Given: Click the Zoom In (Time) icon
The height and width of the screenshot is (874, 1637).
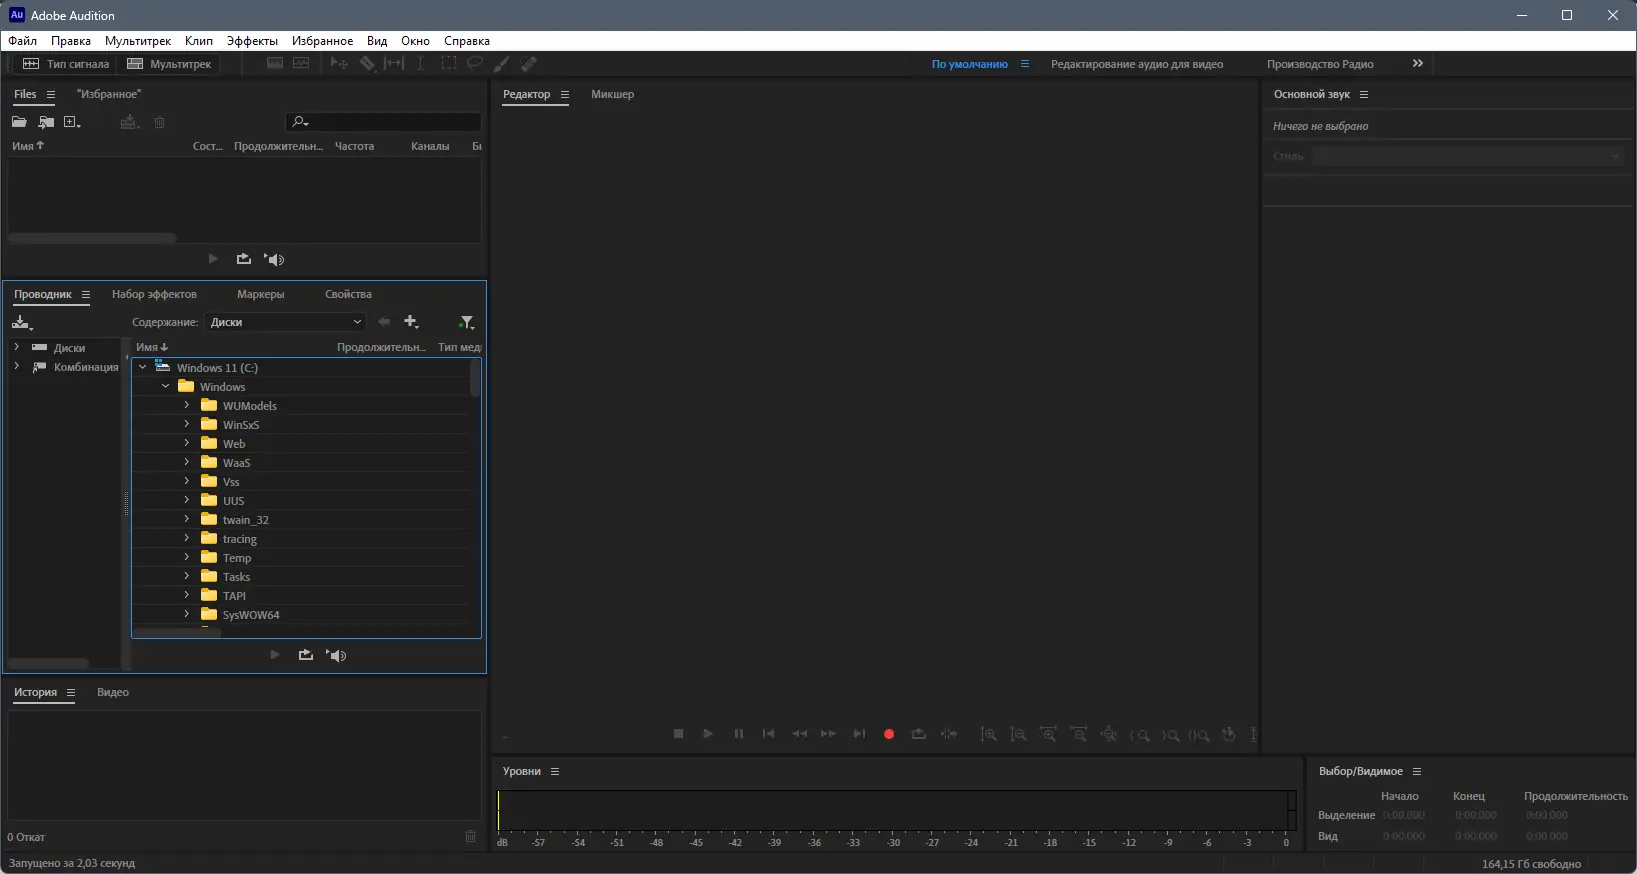Looking at the screenshot, I should tap(1048, 734).
